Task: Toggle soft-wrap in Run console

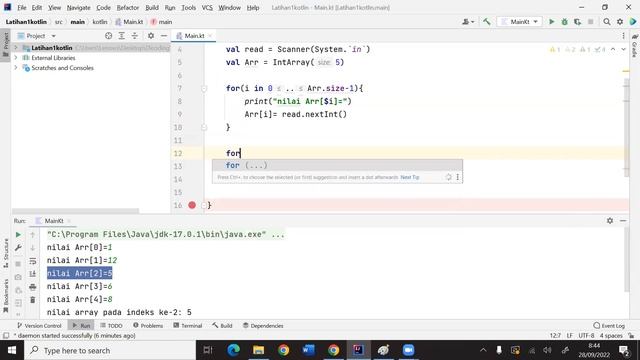Action: 33,261
